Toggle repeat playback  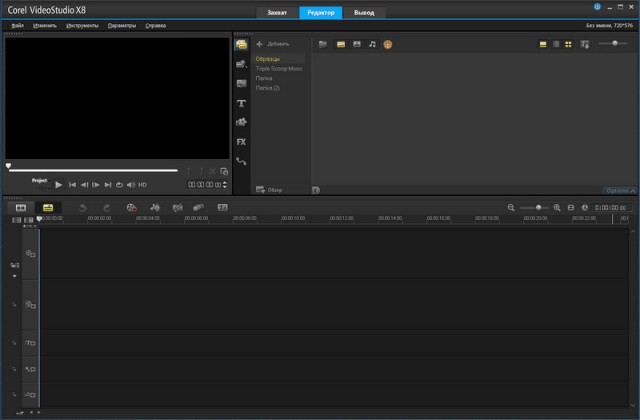[x=119, y=185]
